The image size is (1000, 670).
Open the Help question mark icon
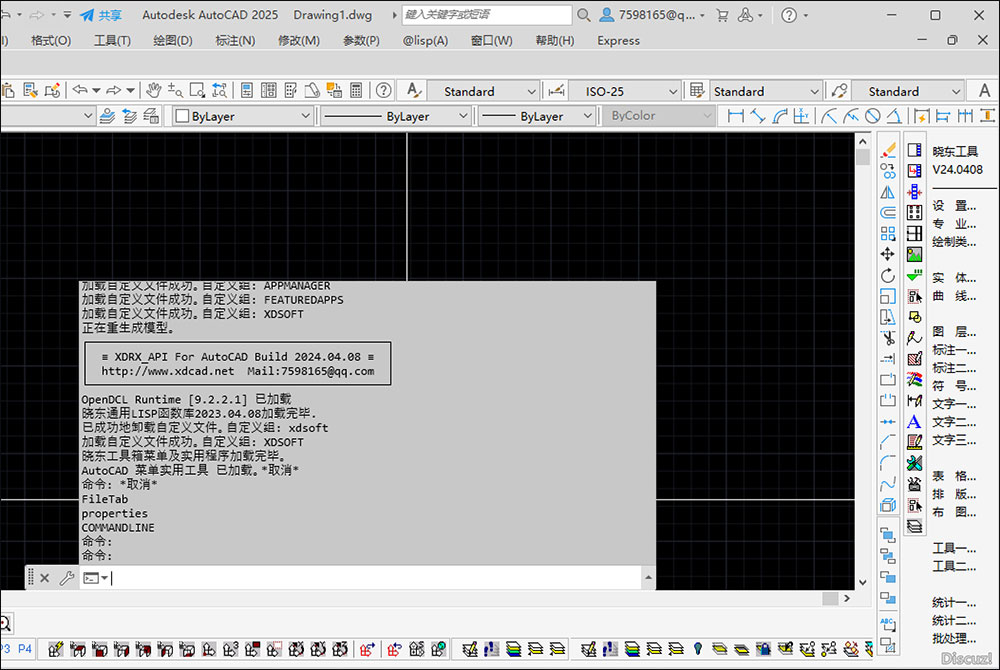383,90
